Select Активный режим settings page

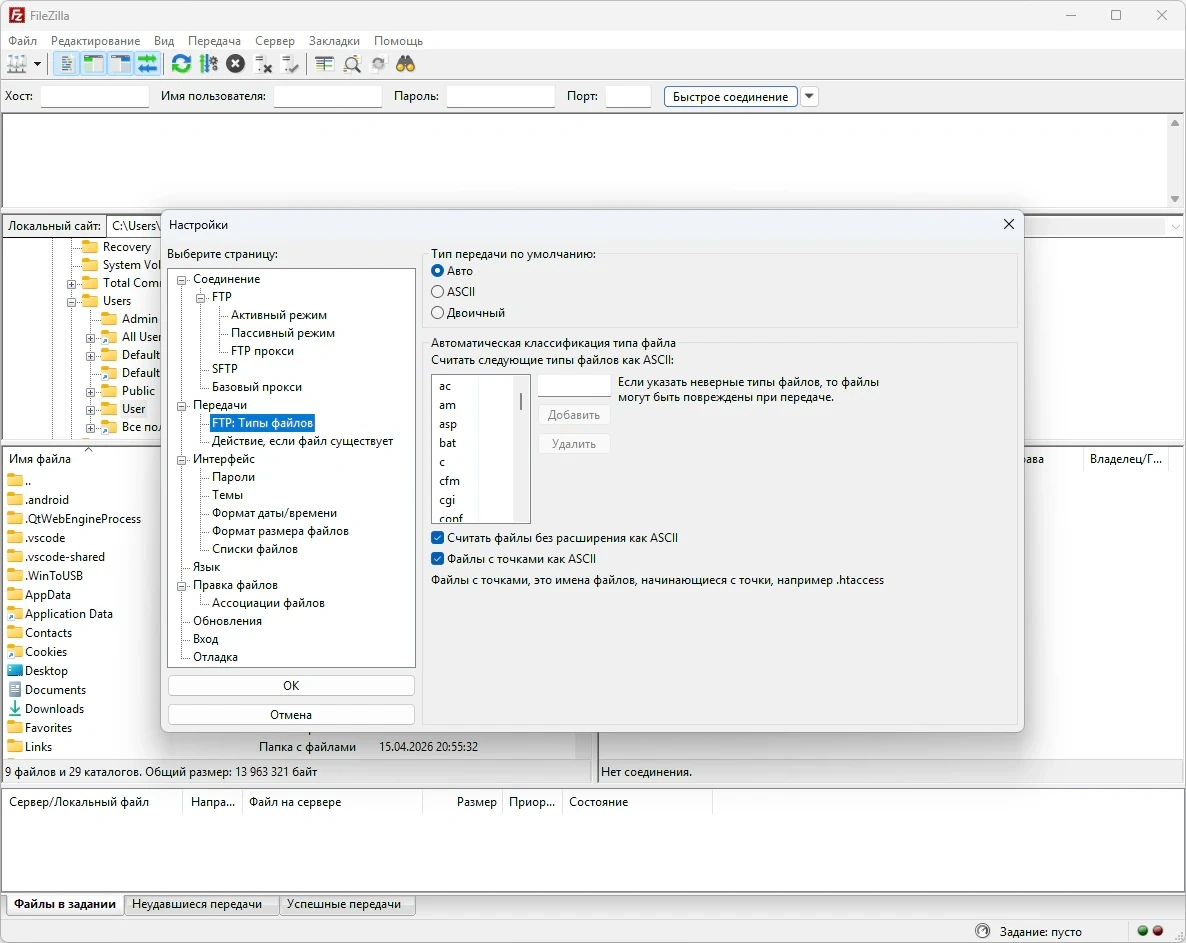coord(279,315)
